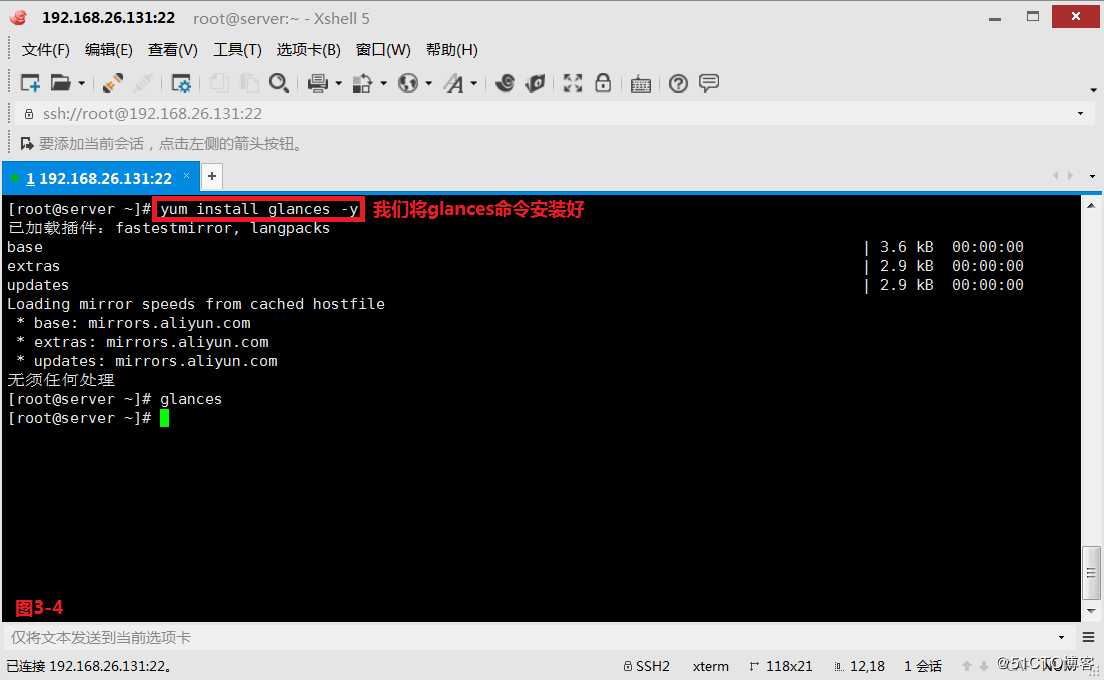
Task: Open the 选项卡(B) menu
Action: coord(308,49)
